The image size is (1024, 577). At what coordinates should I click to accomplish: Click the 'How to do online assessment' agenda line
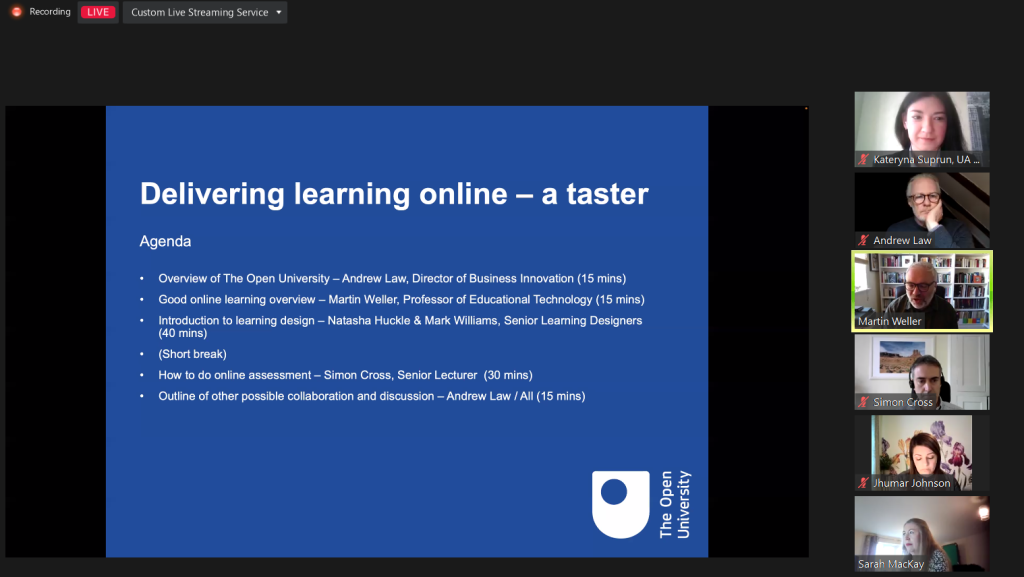click(x=345, y=375)
